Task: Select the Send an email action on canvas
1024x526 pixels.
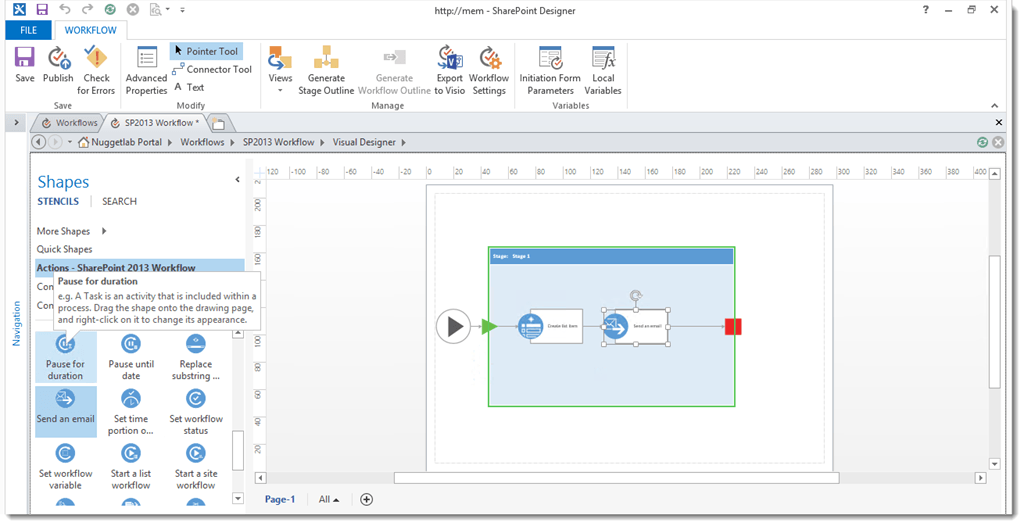Action: 635,325
